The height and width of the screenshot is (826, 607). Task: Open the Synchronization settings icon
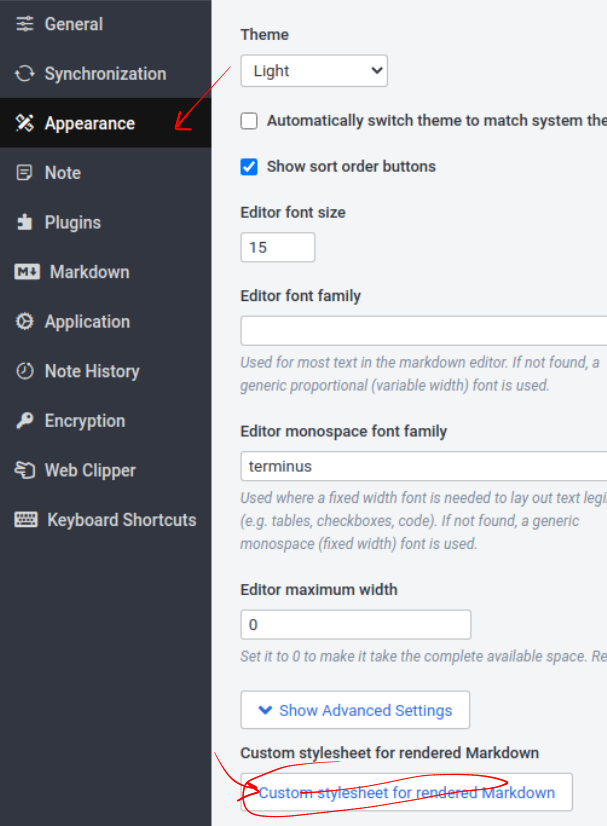tap(24, 73)
